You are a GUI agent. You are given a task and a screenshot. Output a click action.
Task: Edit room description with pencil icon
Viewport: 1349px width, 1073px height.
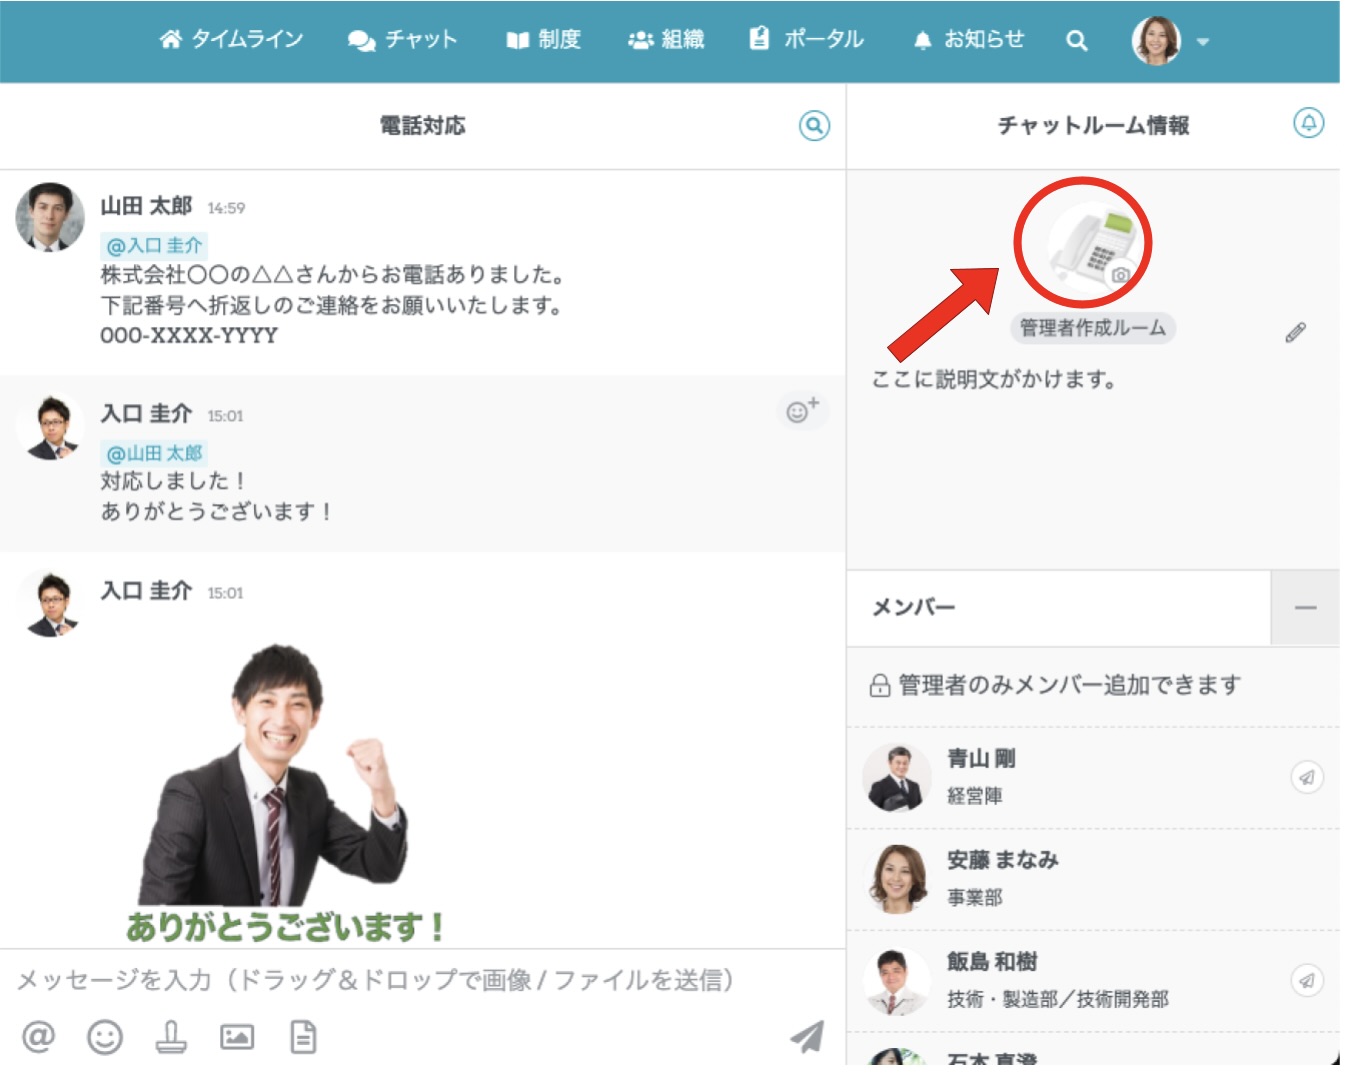[x=1295, y=333]
